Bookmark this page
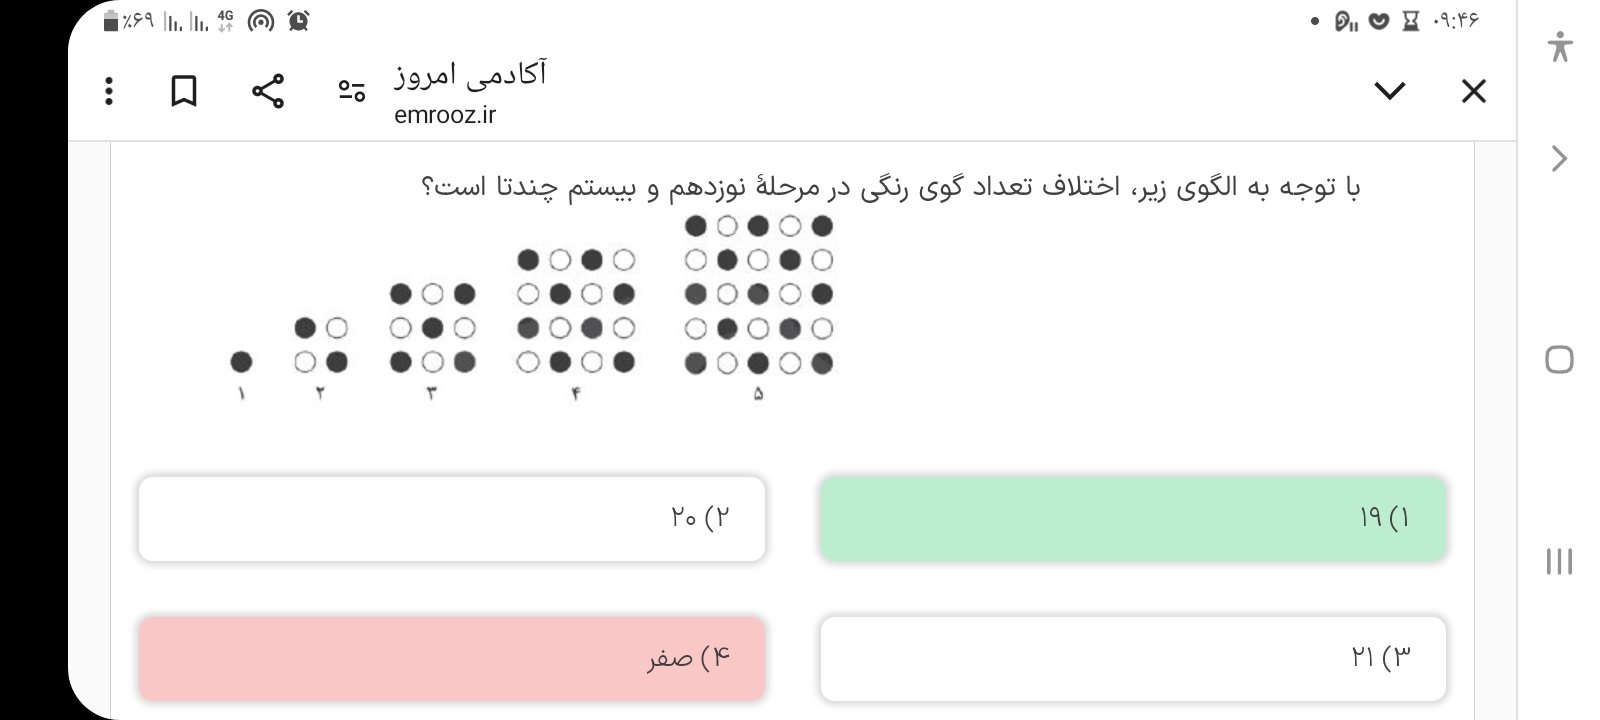The image size is (1600, 720). (183, 91)
